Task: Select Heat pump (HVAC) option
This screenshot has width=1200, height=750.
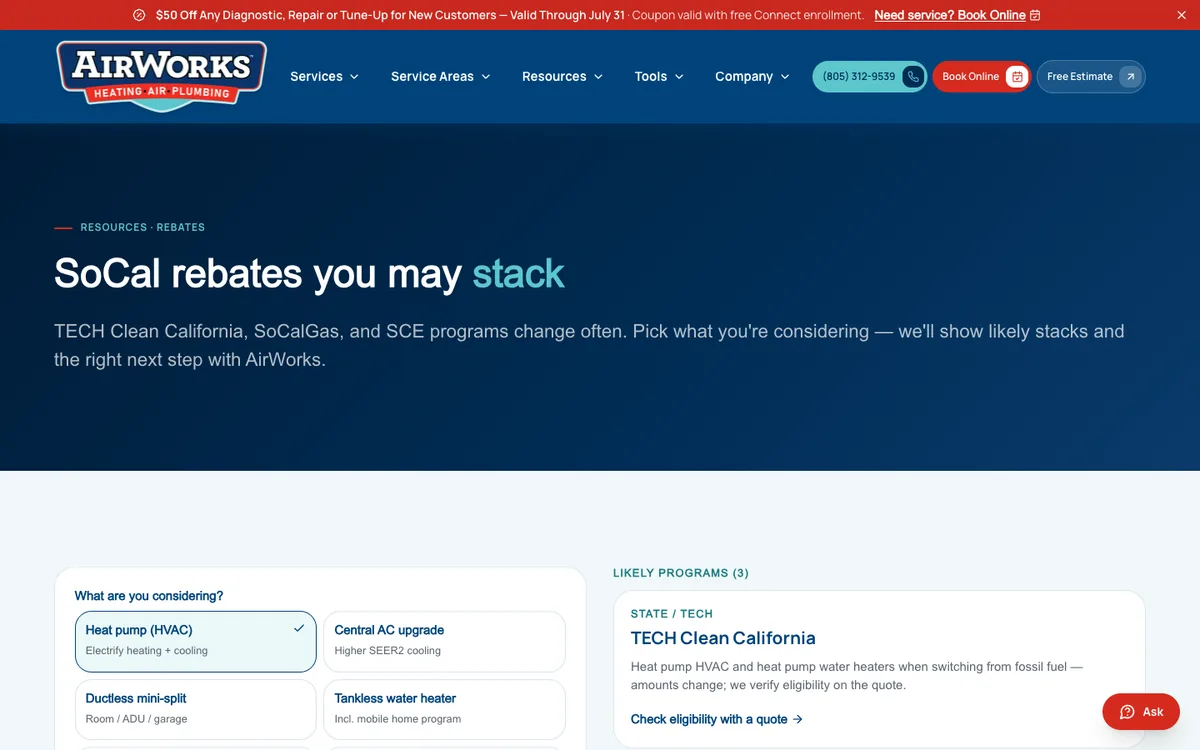Action: (196, 641)
